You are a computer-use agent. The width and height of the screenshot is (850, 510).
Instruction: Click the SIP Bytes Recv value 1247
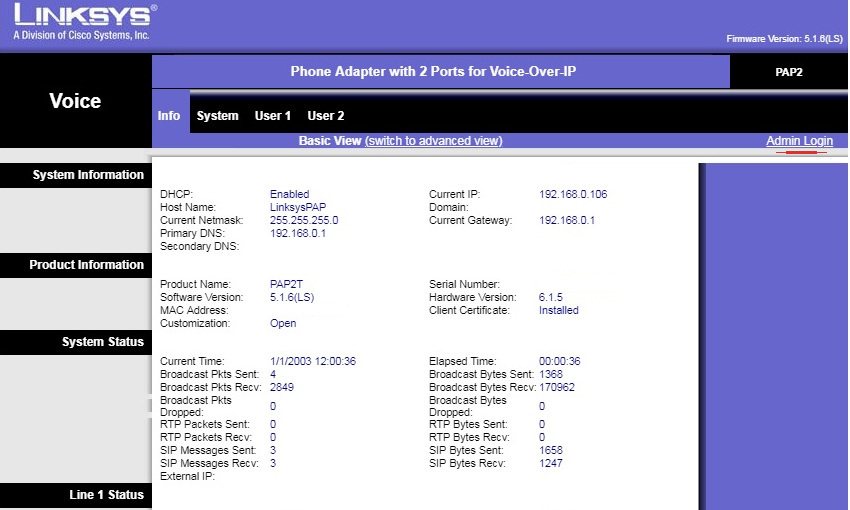click(550, 463)
